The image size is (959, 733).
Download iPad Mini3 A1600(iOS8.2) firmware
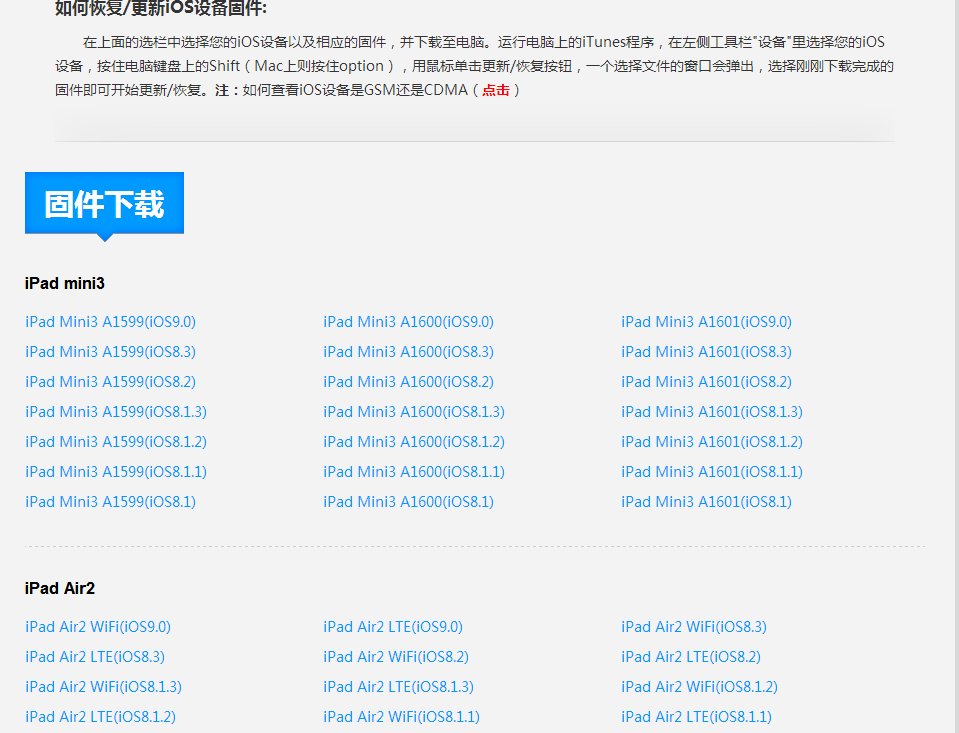click(x=409, y=382)
